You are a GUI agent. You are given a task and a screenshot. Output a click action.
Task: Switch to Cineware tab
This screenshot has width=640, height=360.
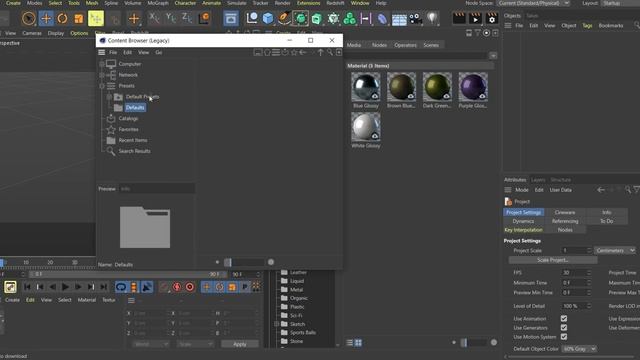click(x=565, y=213)
